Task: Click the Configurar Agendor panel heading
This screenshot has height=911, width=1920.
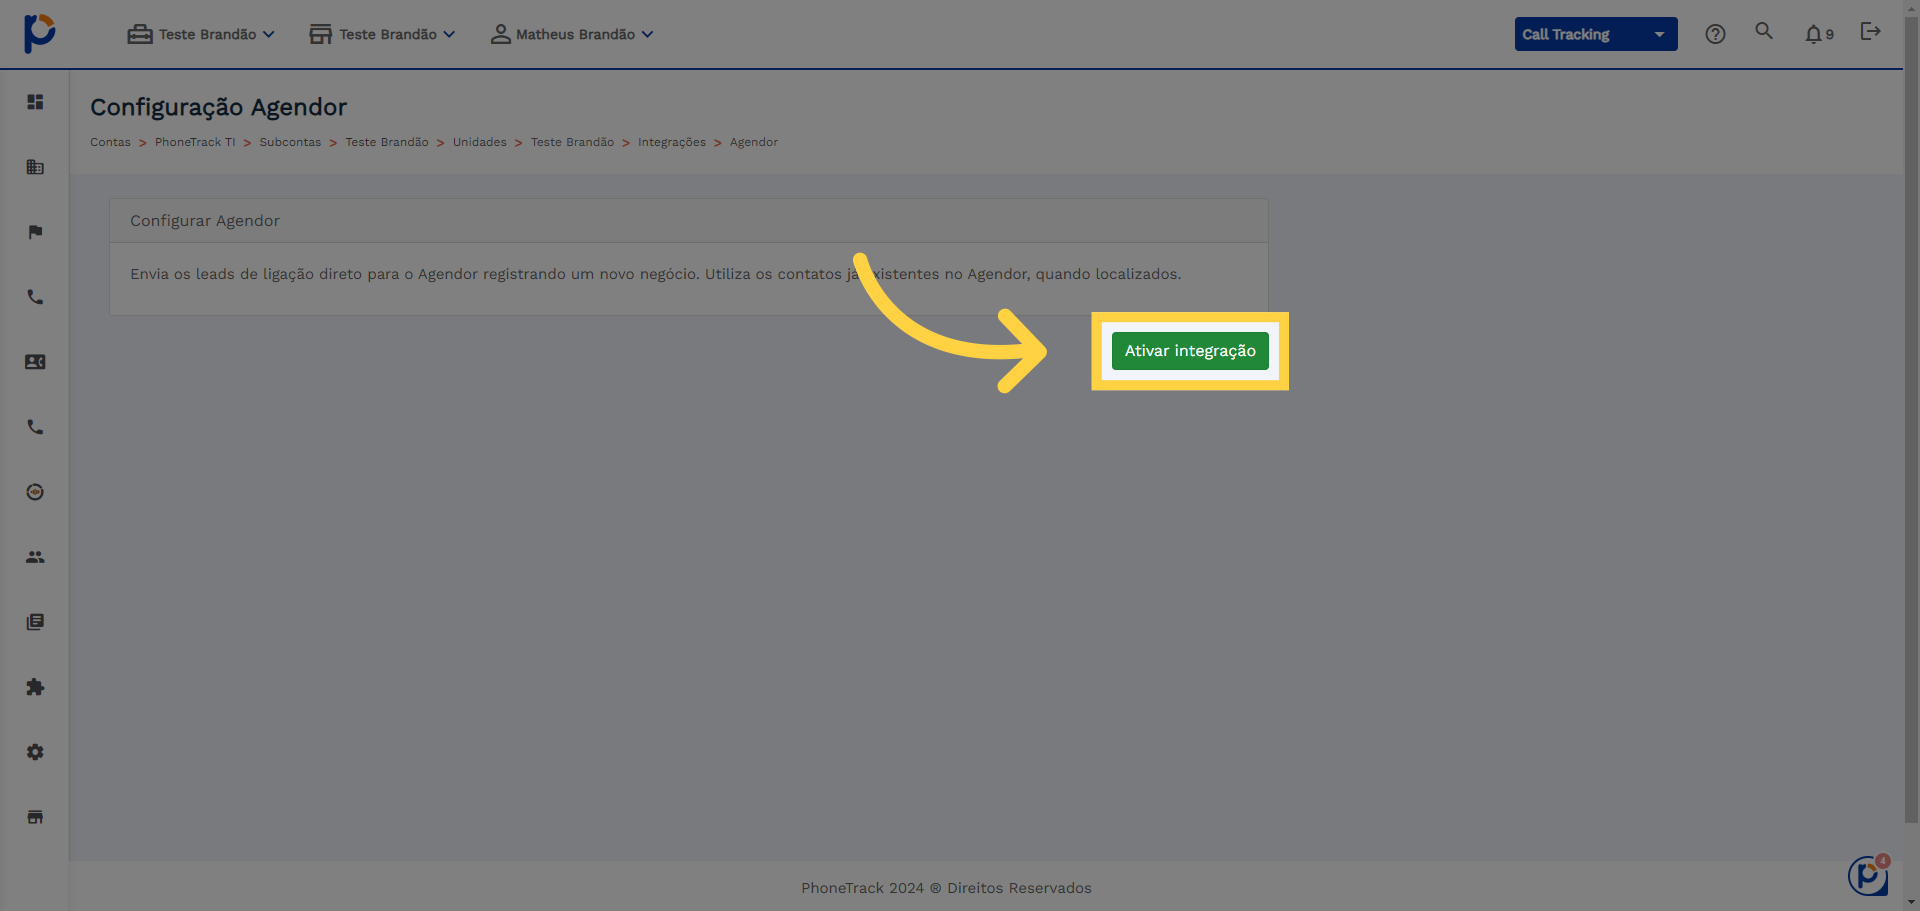Action: 205,221
